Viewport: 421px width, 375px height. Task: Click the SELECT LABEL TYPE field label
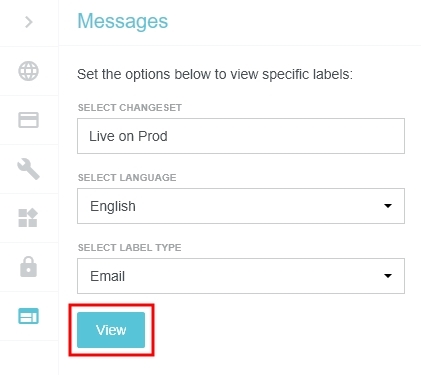pos(129,248)
